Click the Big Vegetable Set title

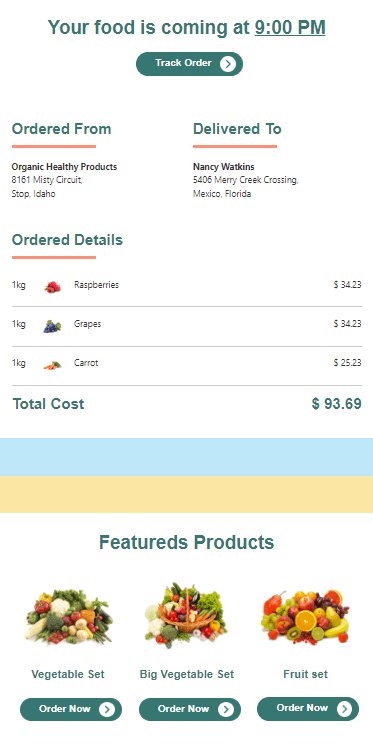click(187, 674)
